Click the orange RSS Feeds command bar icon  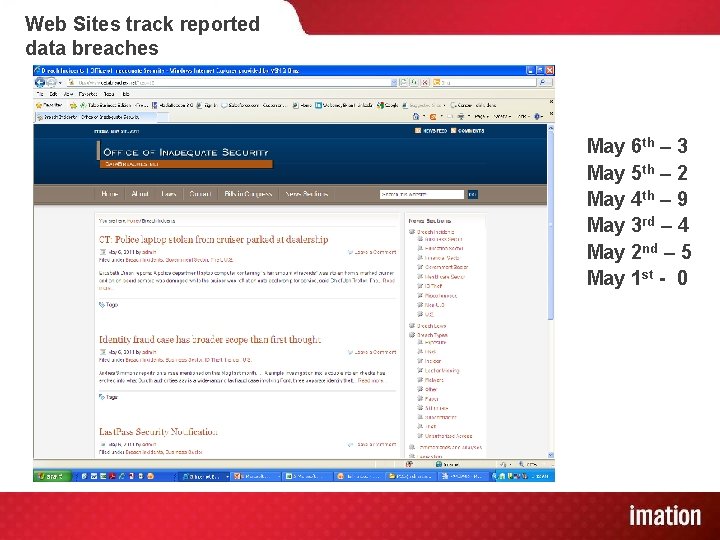pos(433,117)
